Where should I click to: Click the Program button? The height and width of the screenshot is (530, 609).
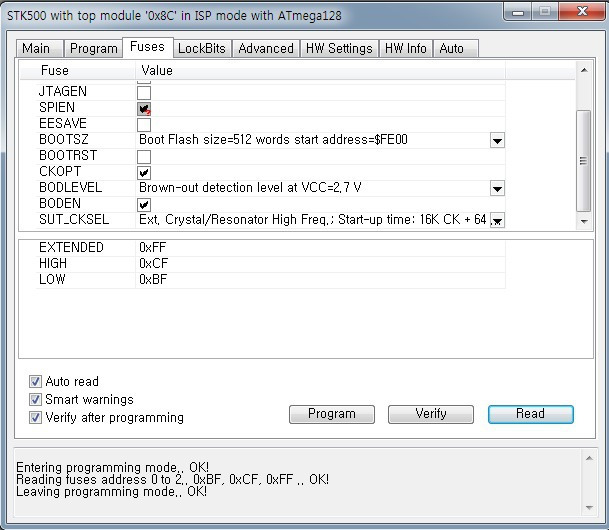coord(332,414)
